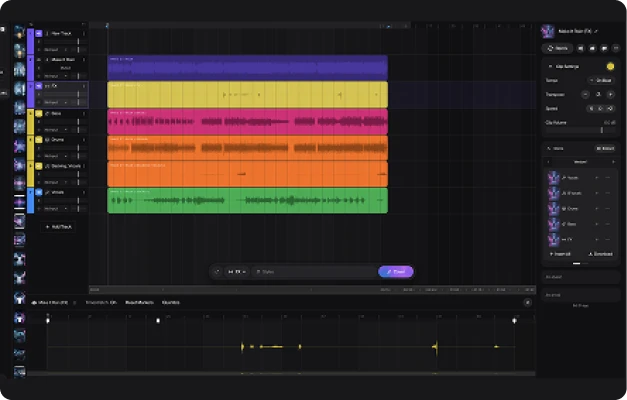627x400 pixels.
Task: Click Insert all under the stems list
Action: 560,254
